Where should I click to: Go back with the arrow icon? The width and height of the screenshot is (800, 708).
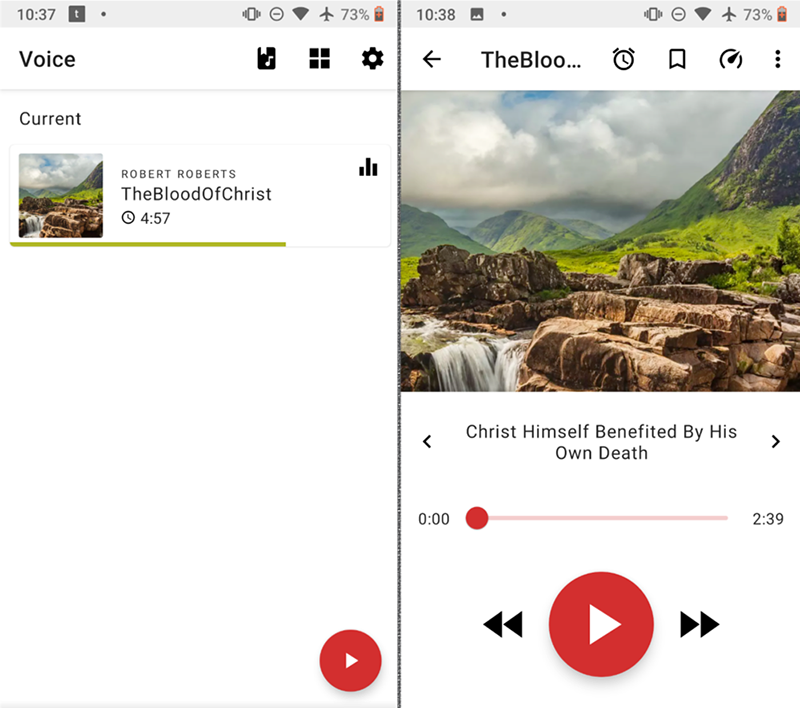point(432,59)
